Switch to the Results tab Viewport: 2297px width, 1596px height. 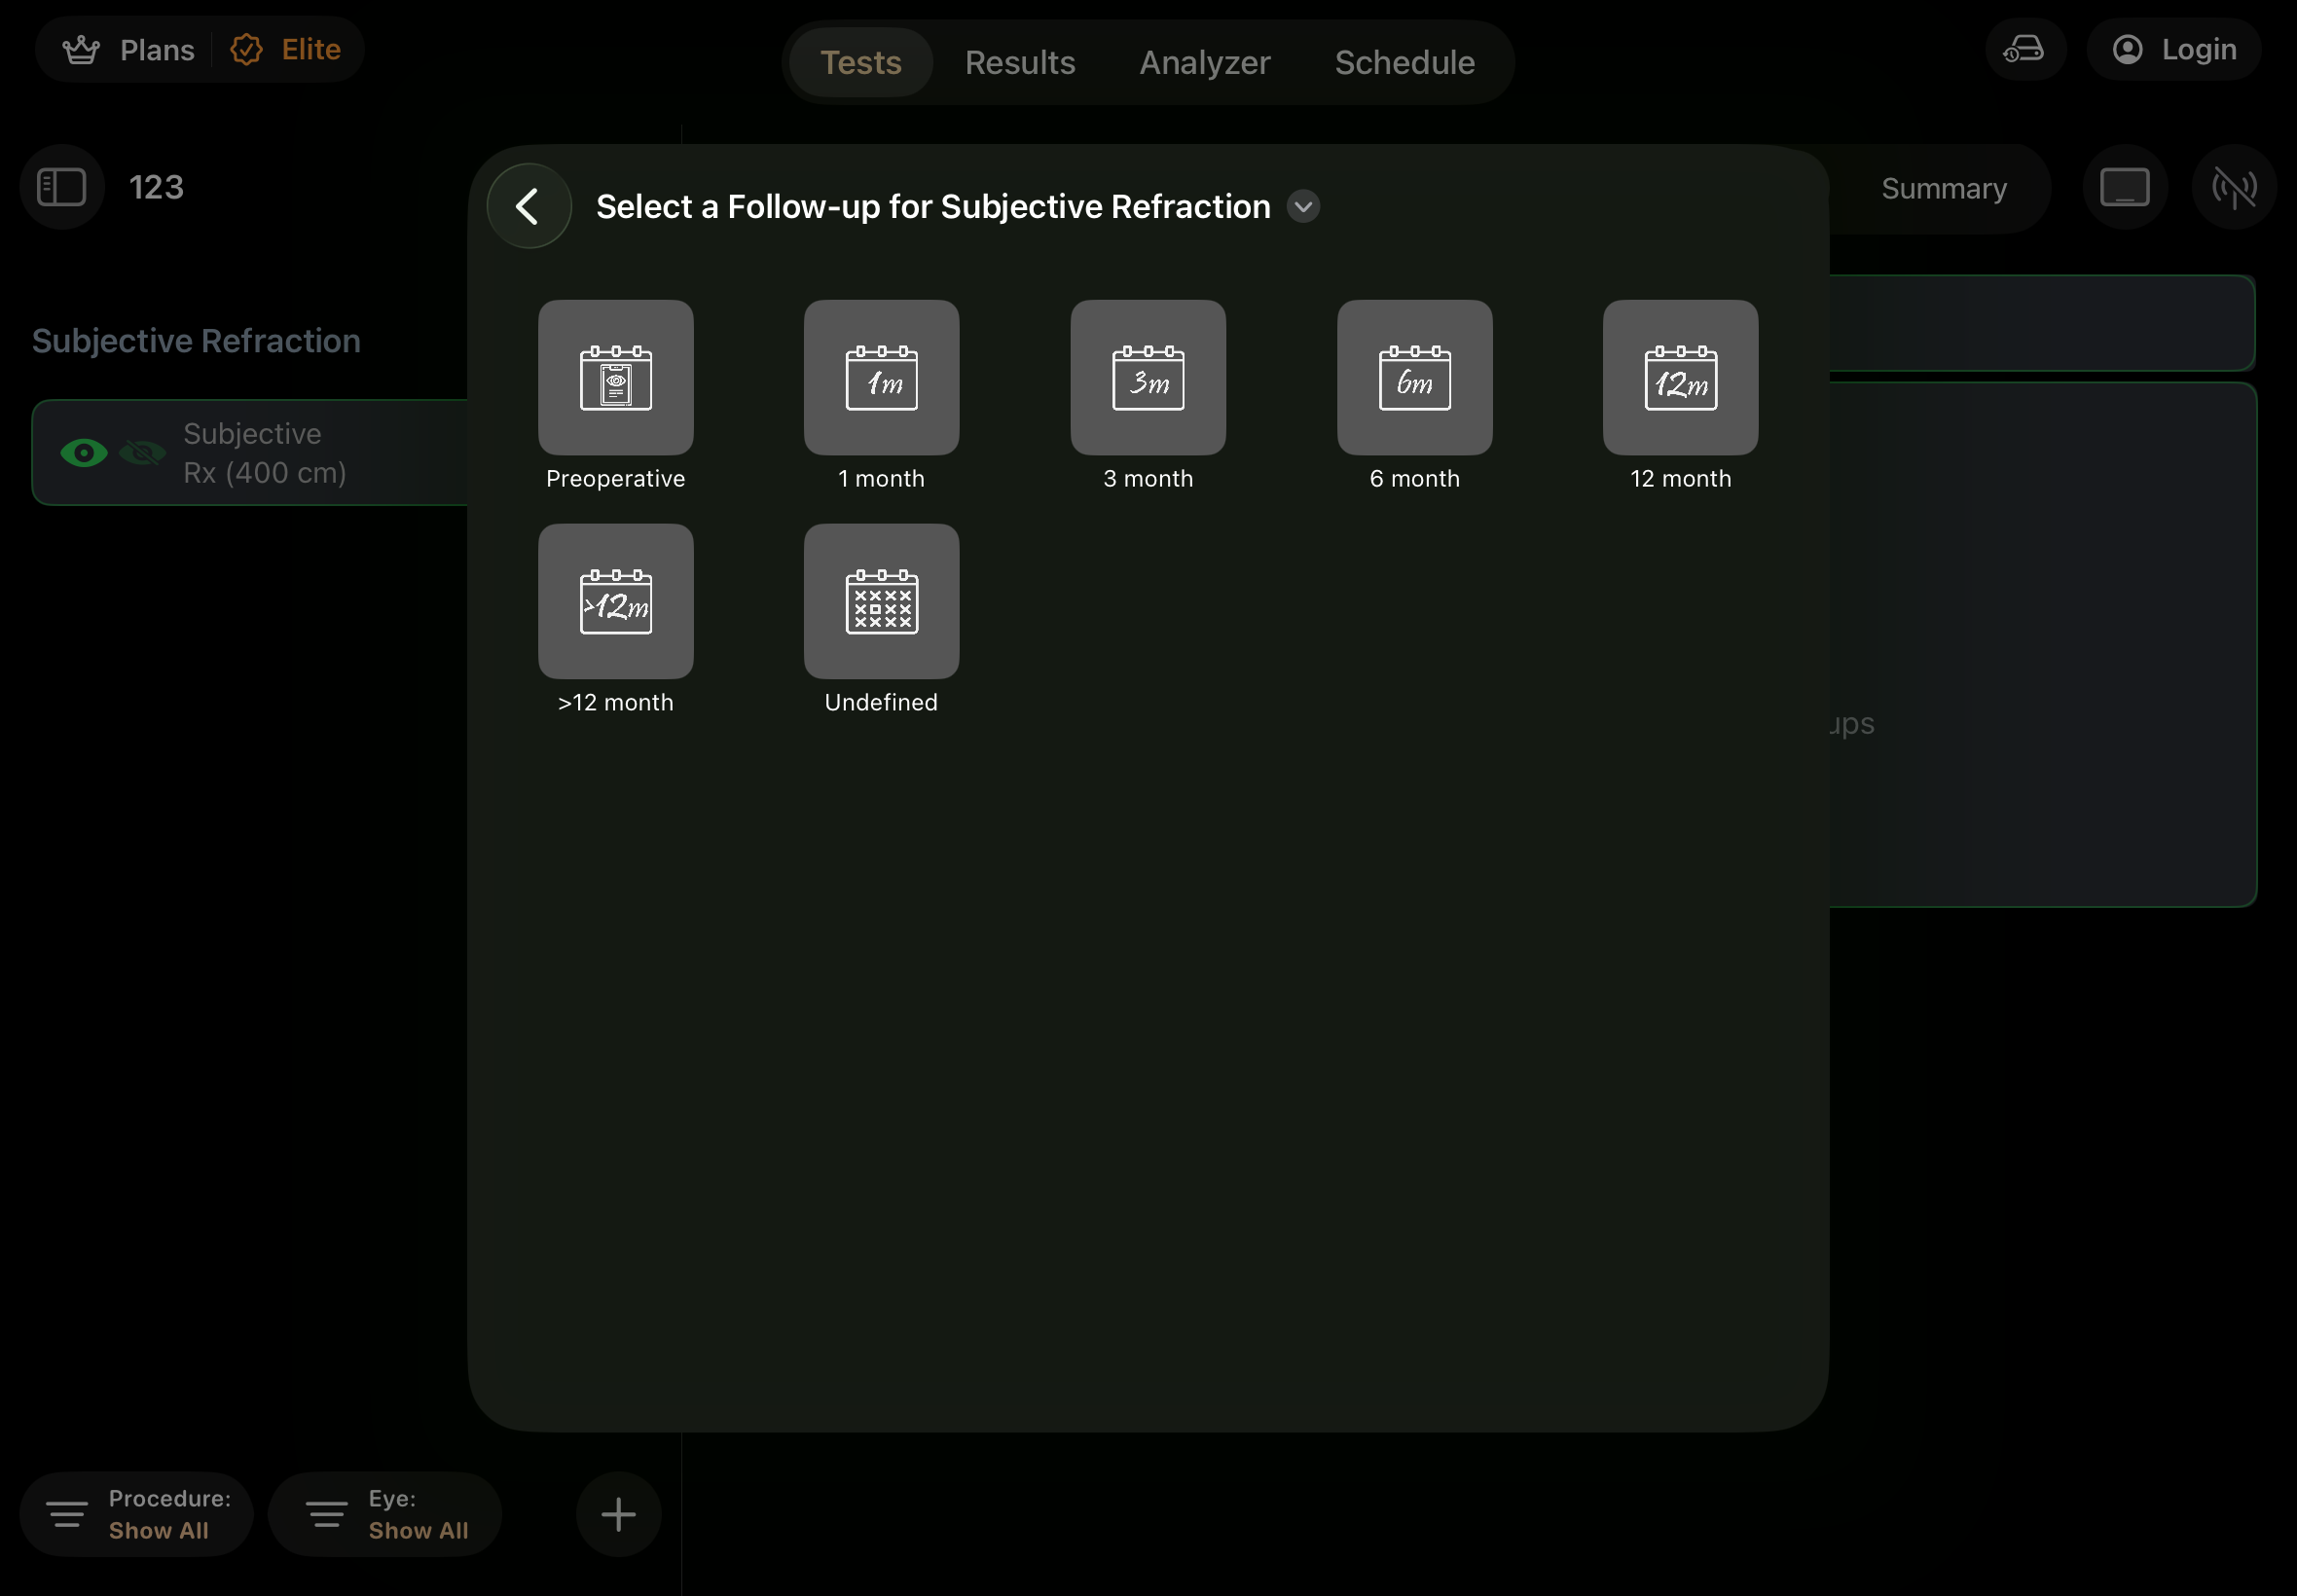(1020, 62)
